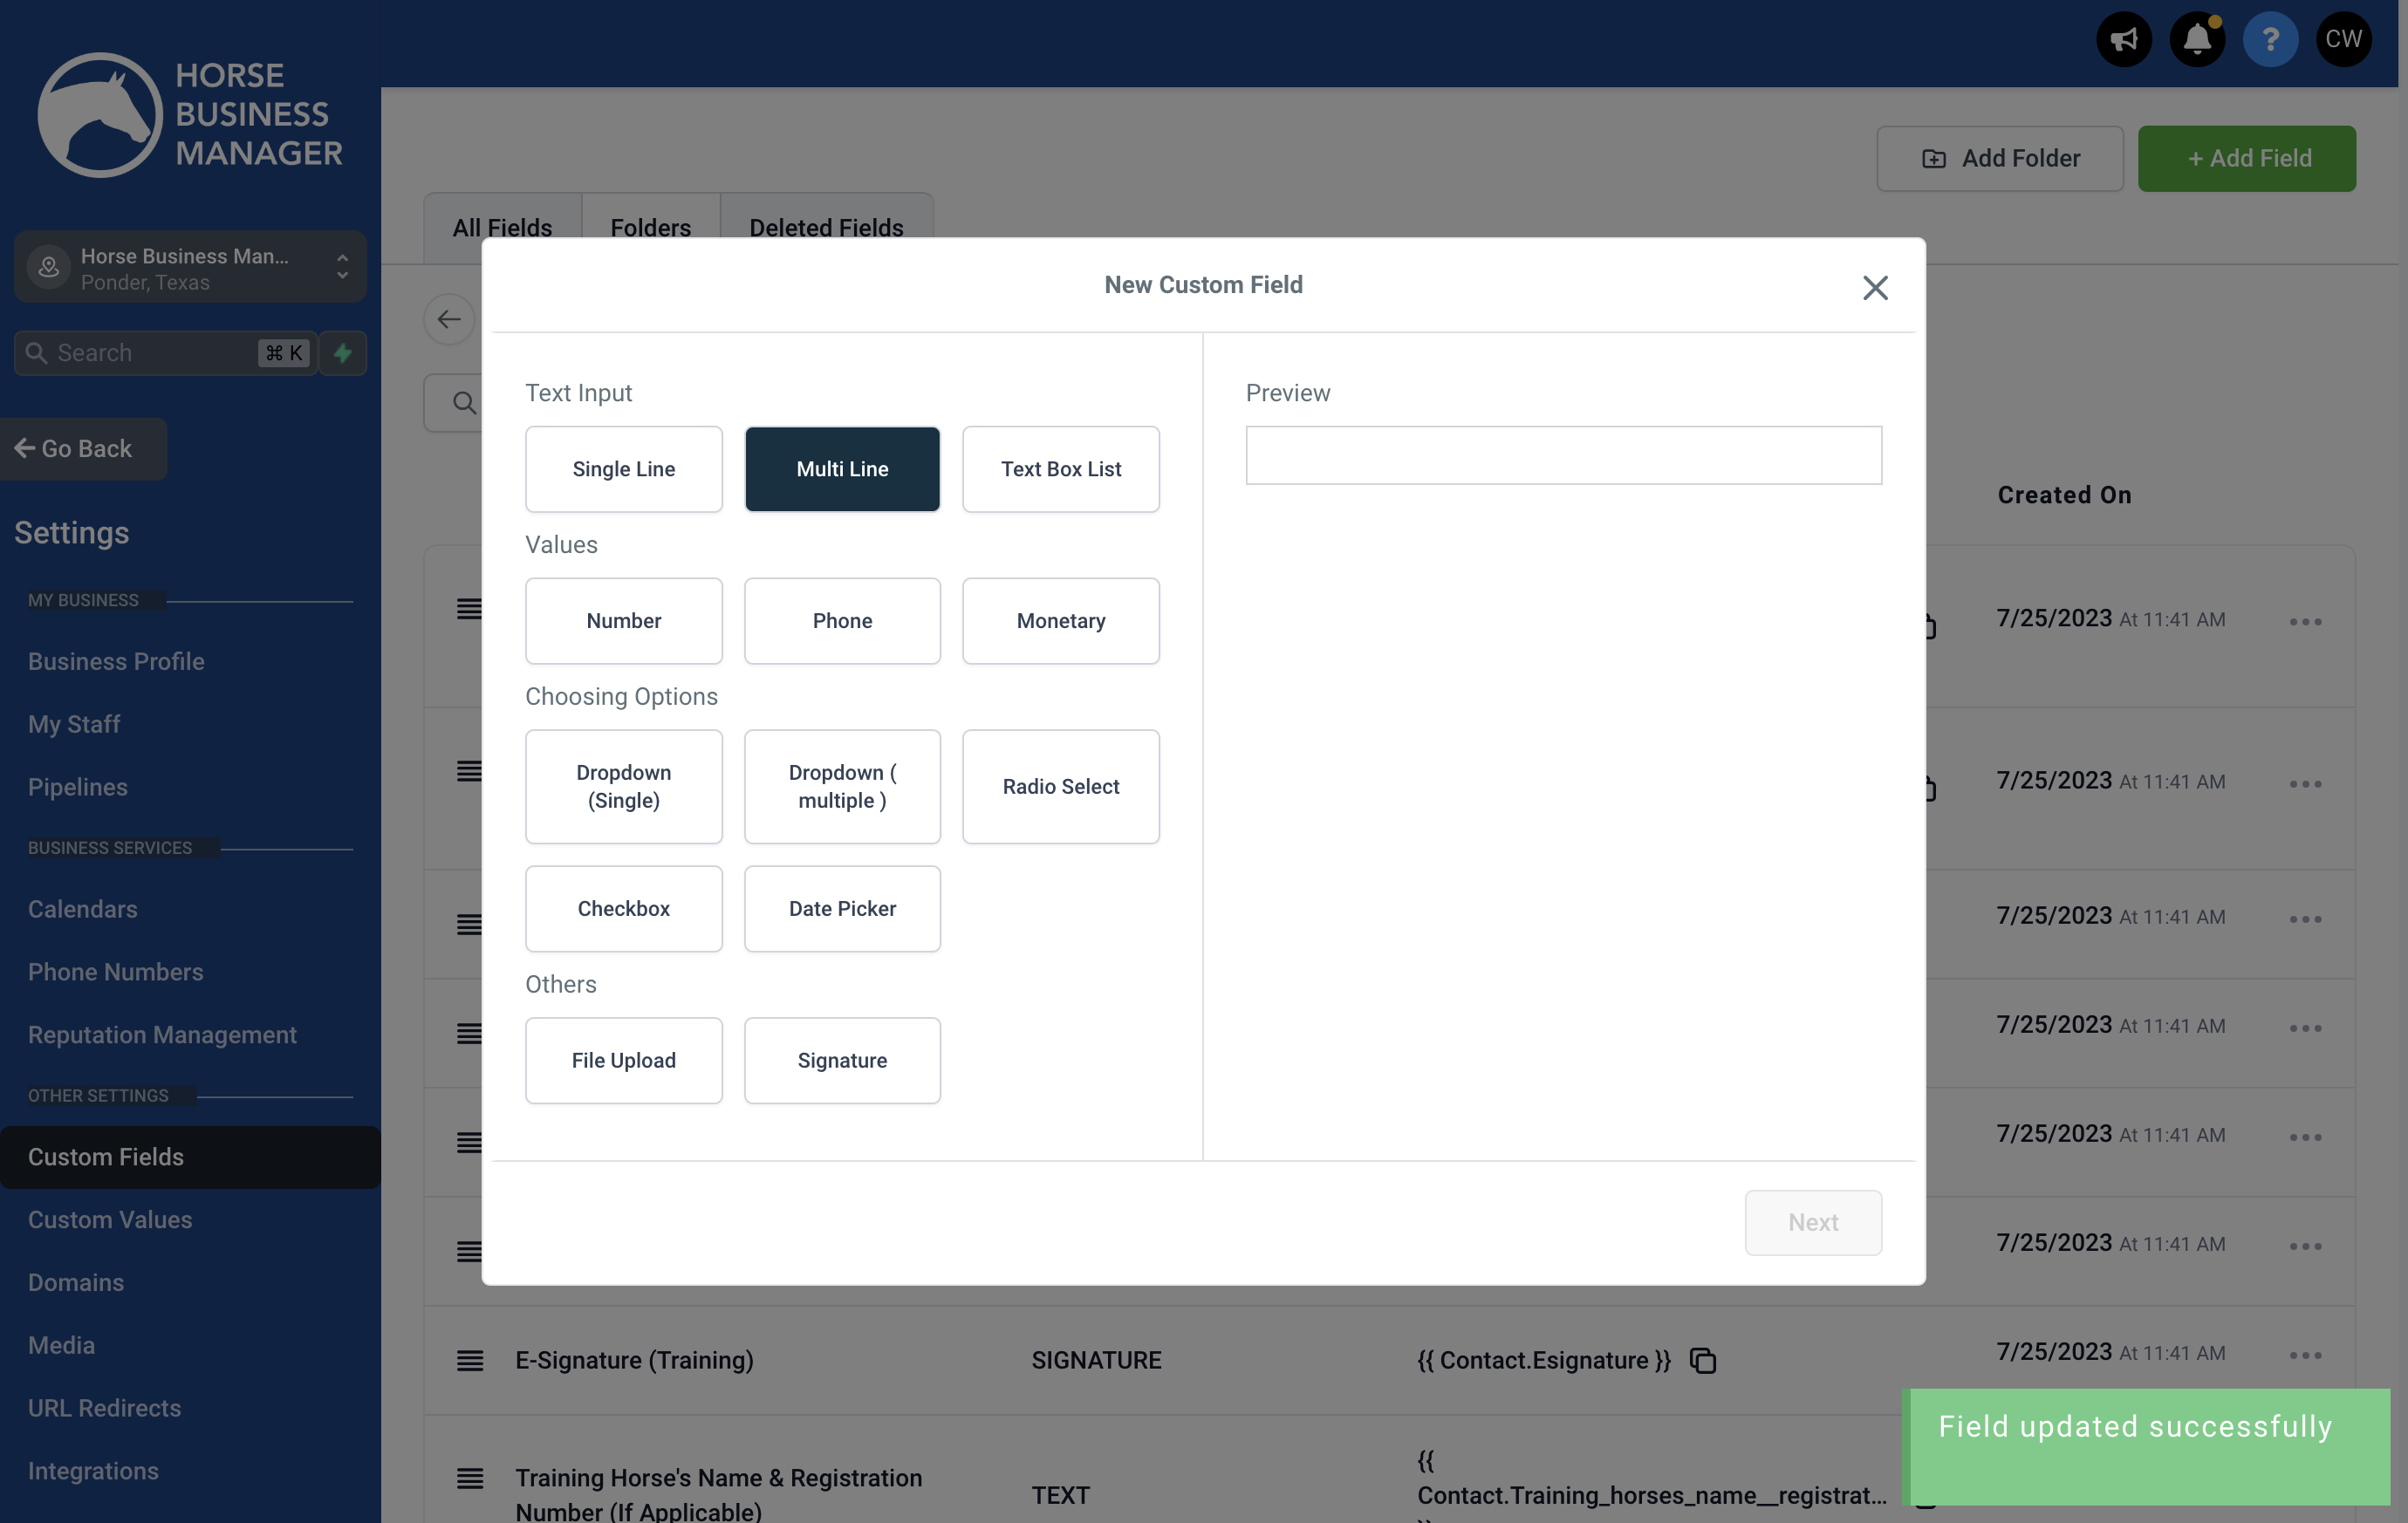Open three-dot menu for E-Signature (Training) row
The image size is (2408, 1523).
pyautogui.click(x=2305, y=1355)
